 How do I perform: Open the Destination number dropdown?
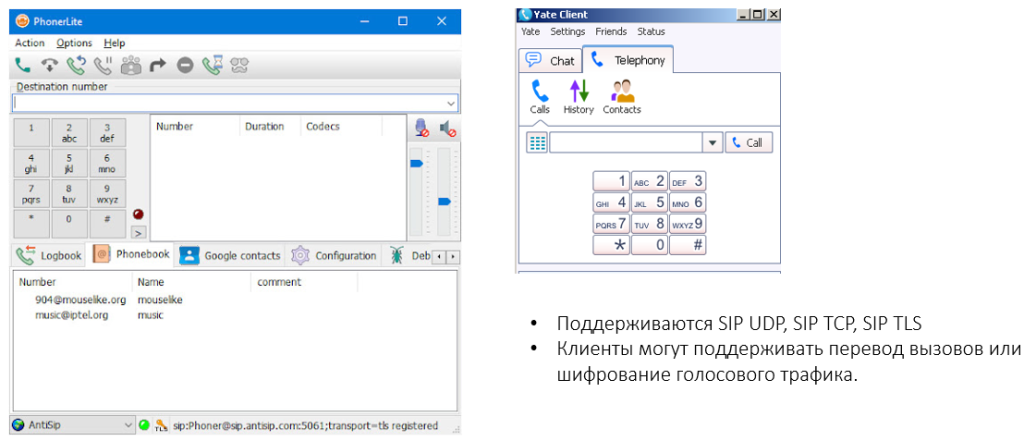click(x=451, y=103)
